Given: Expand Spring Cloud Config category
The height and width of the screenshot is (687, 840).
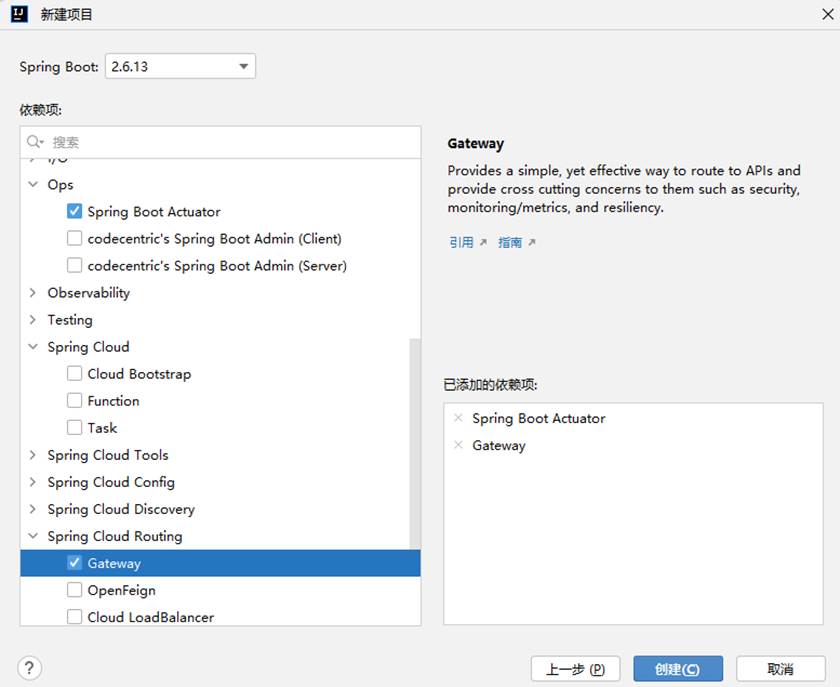Looking at the screenshot, I should (33, 482).
